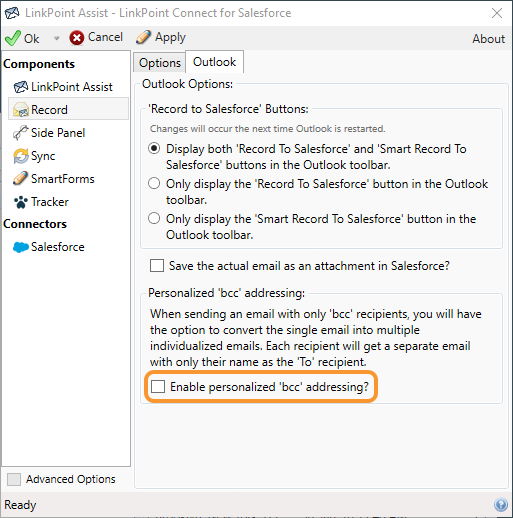Select only 'Smart Record To Salesforce' radio
The image size is (513, 518).
pos(154,218)
